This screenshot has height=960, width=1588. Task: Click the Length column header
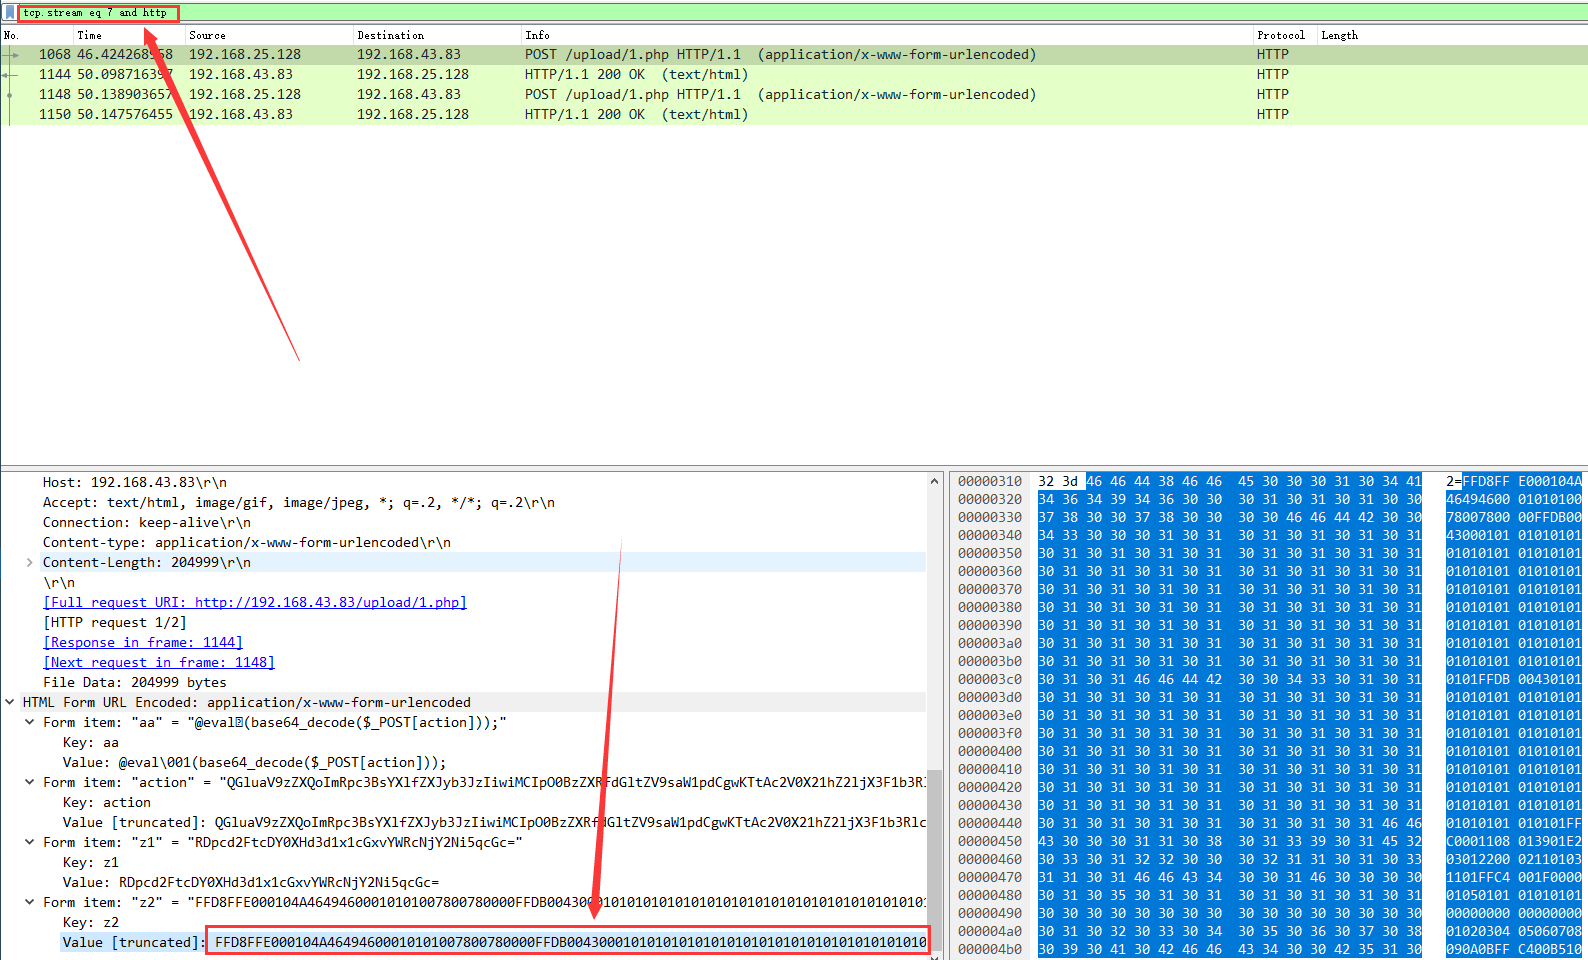(x=1340, y=35)
